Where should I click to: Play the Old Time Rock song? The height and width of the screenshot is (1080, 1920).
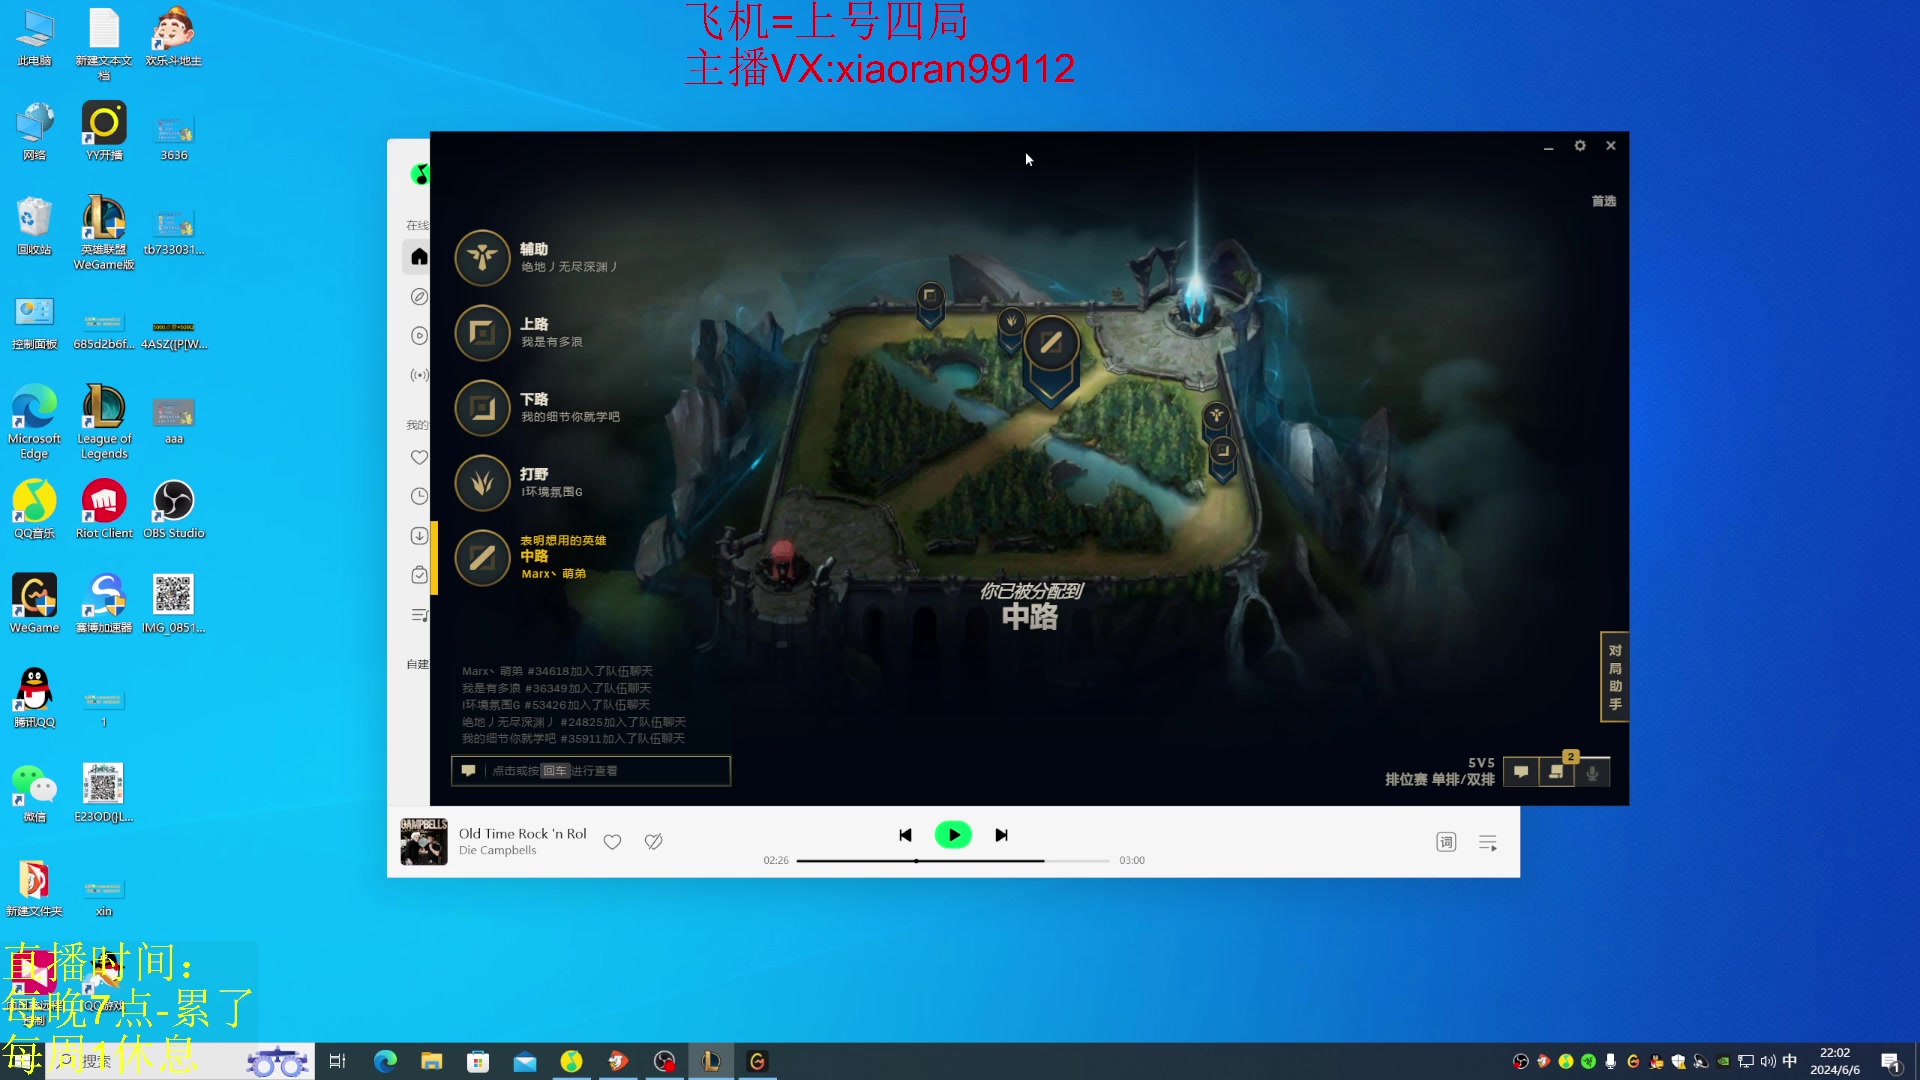coord(953,835)
